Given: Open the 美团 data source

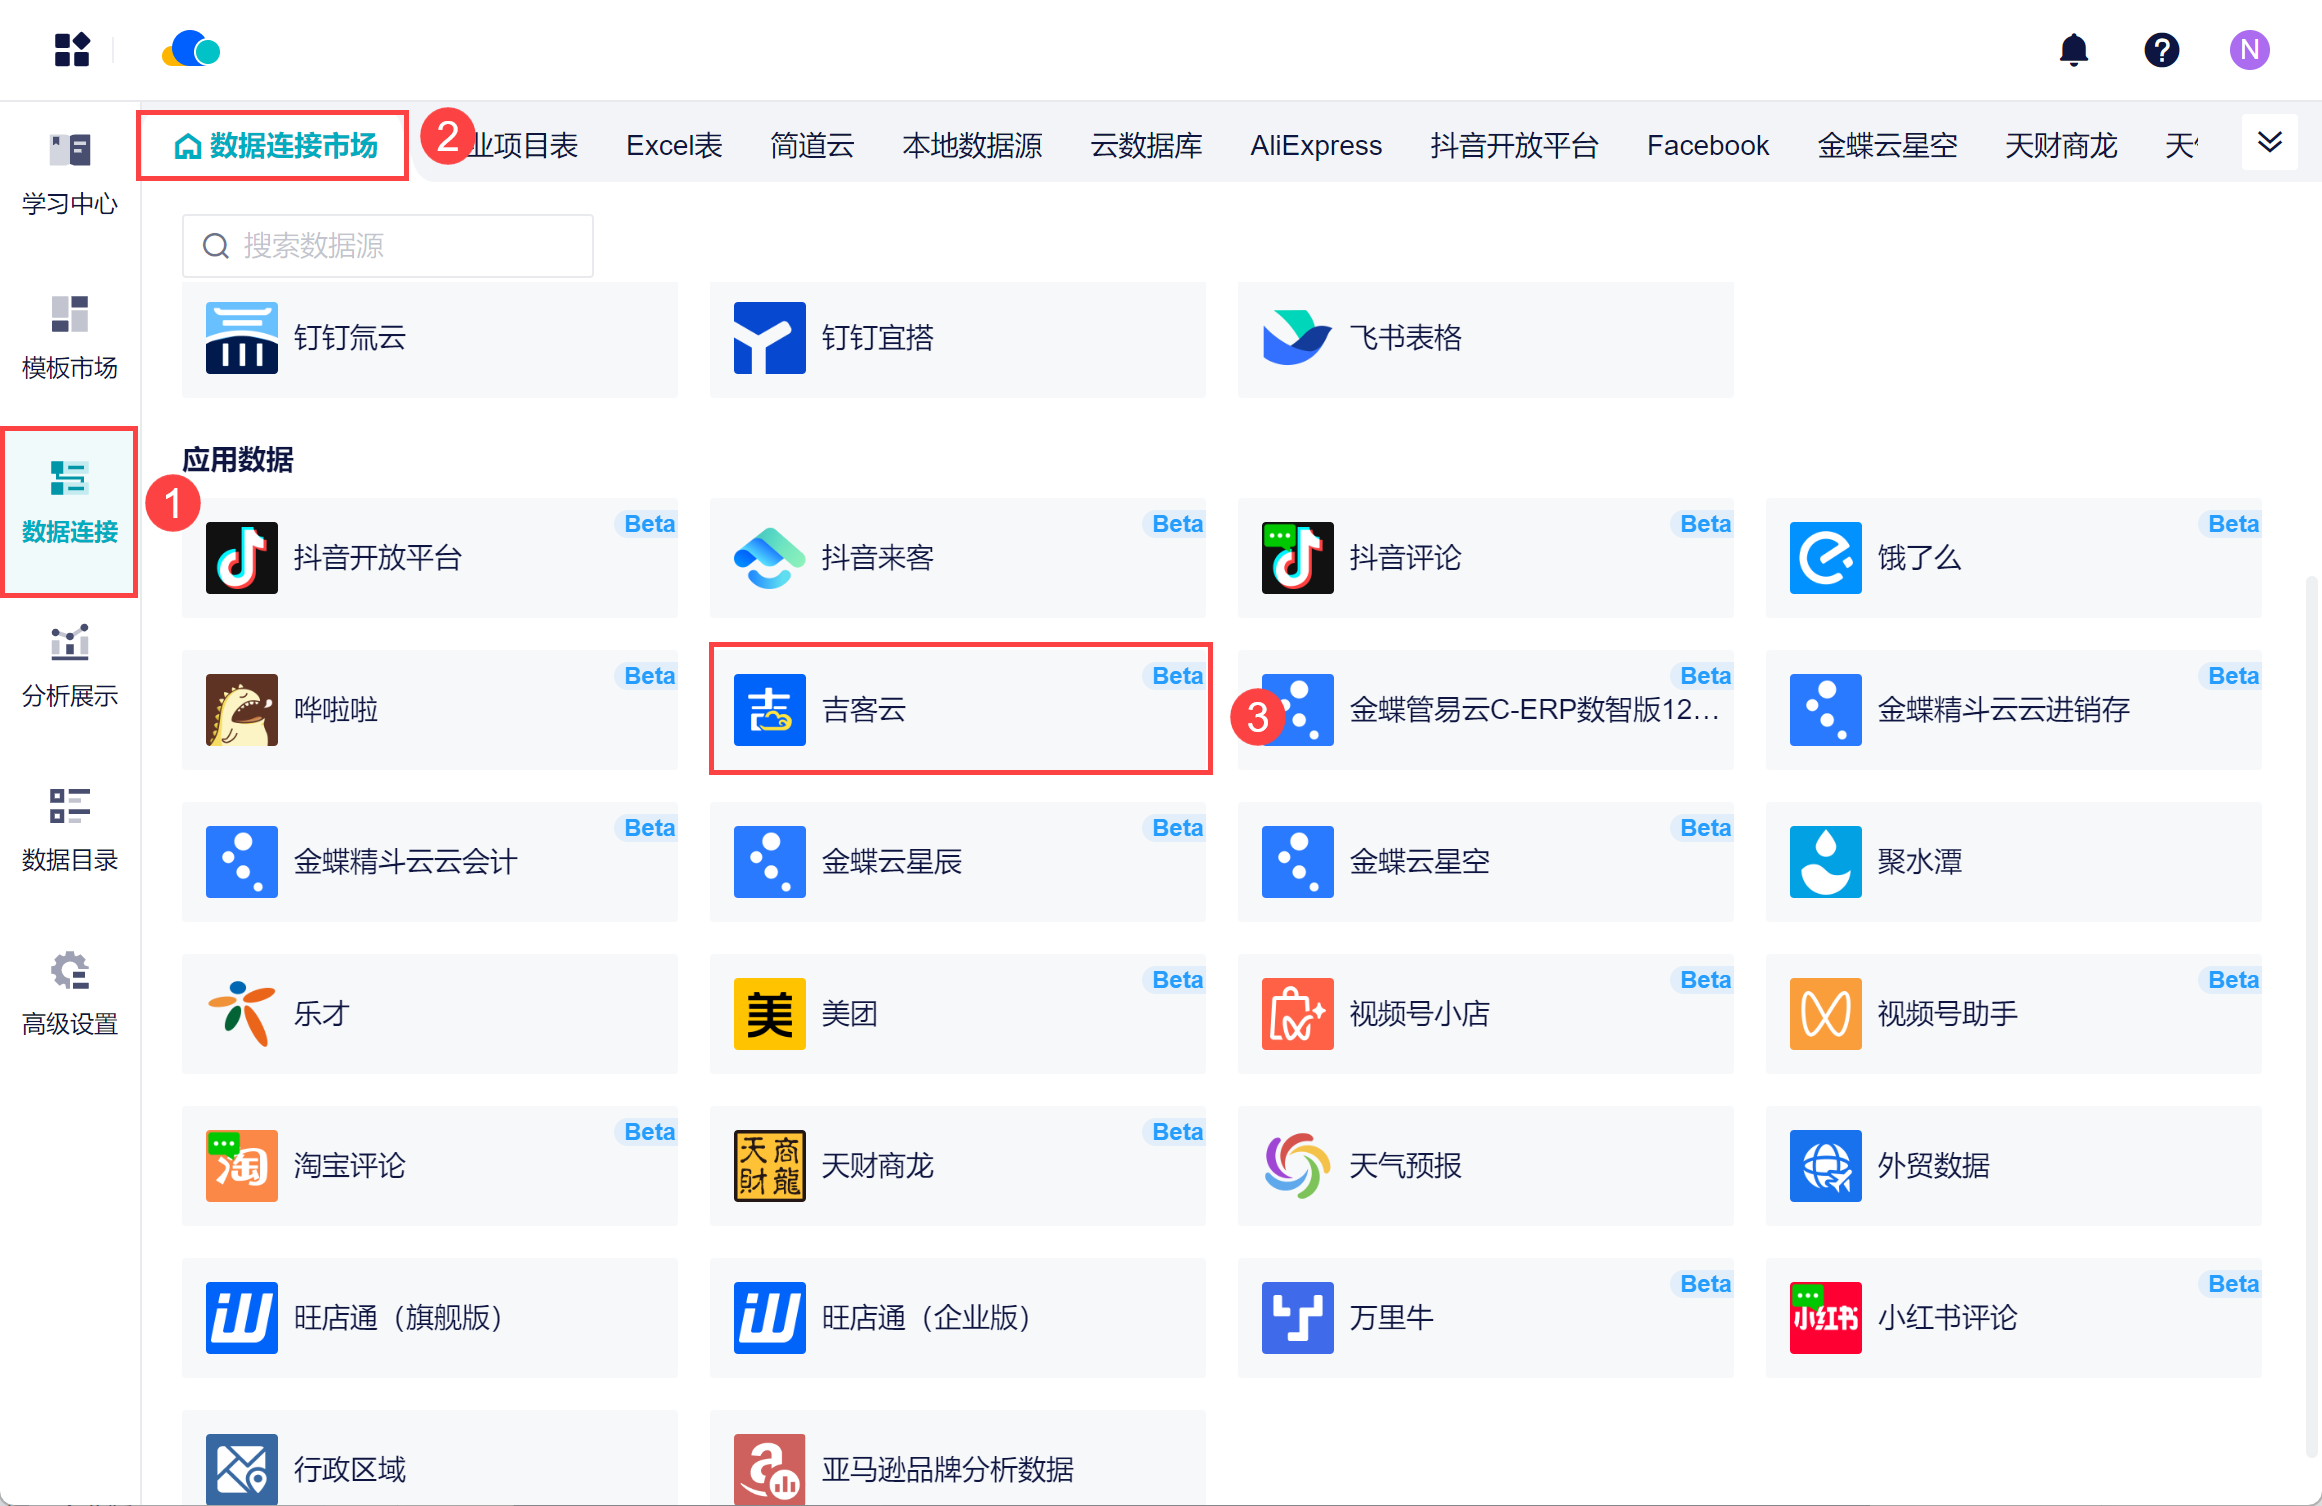Looking at the screenshot, I should 958,1013.
